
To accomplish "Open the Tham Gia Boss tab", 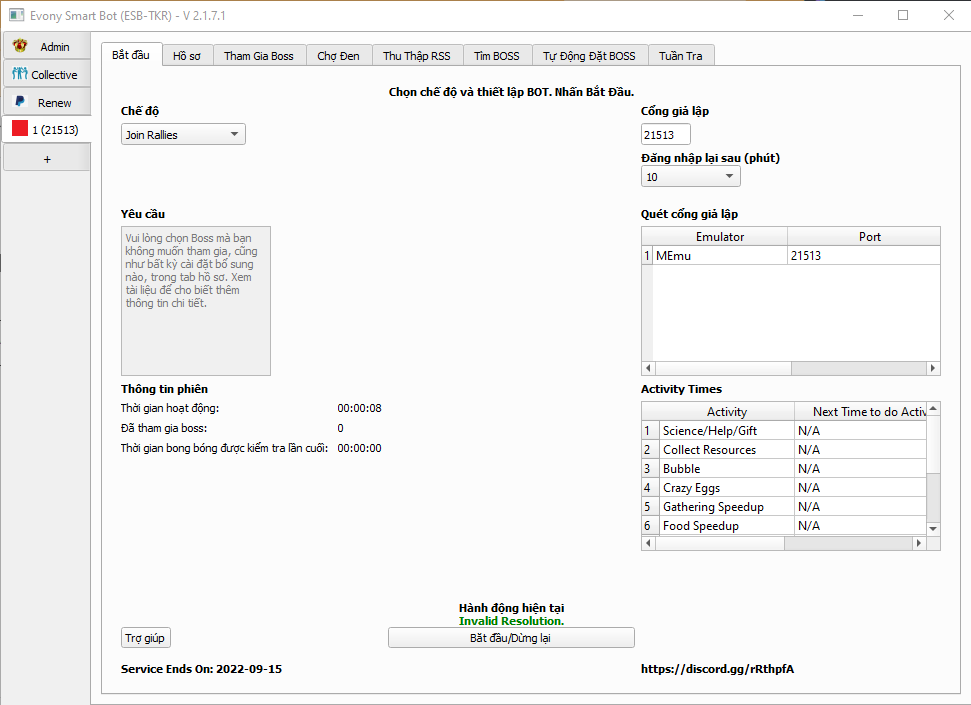I will [258, 56].
